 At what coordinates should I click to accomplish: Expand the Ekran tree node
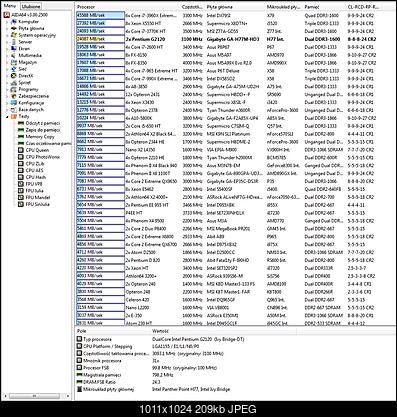pyautogui.click(x=7, y=49)
